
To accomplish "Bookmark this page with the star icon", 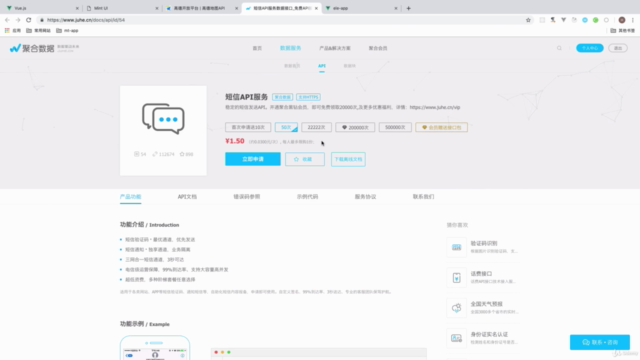I will pyautogui.click(x=528, y=20).
